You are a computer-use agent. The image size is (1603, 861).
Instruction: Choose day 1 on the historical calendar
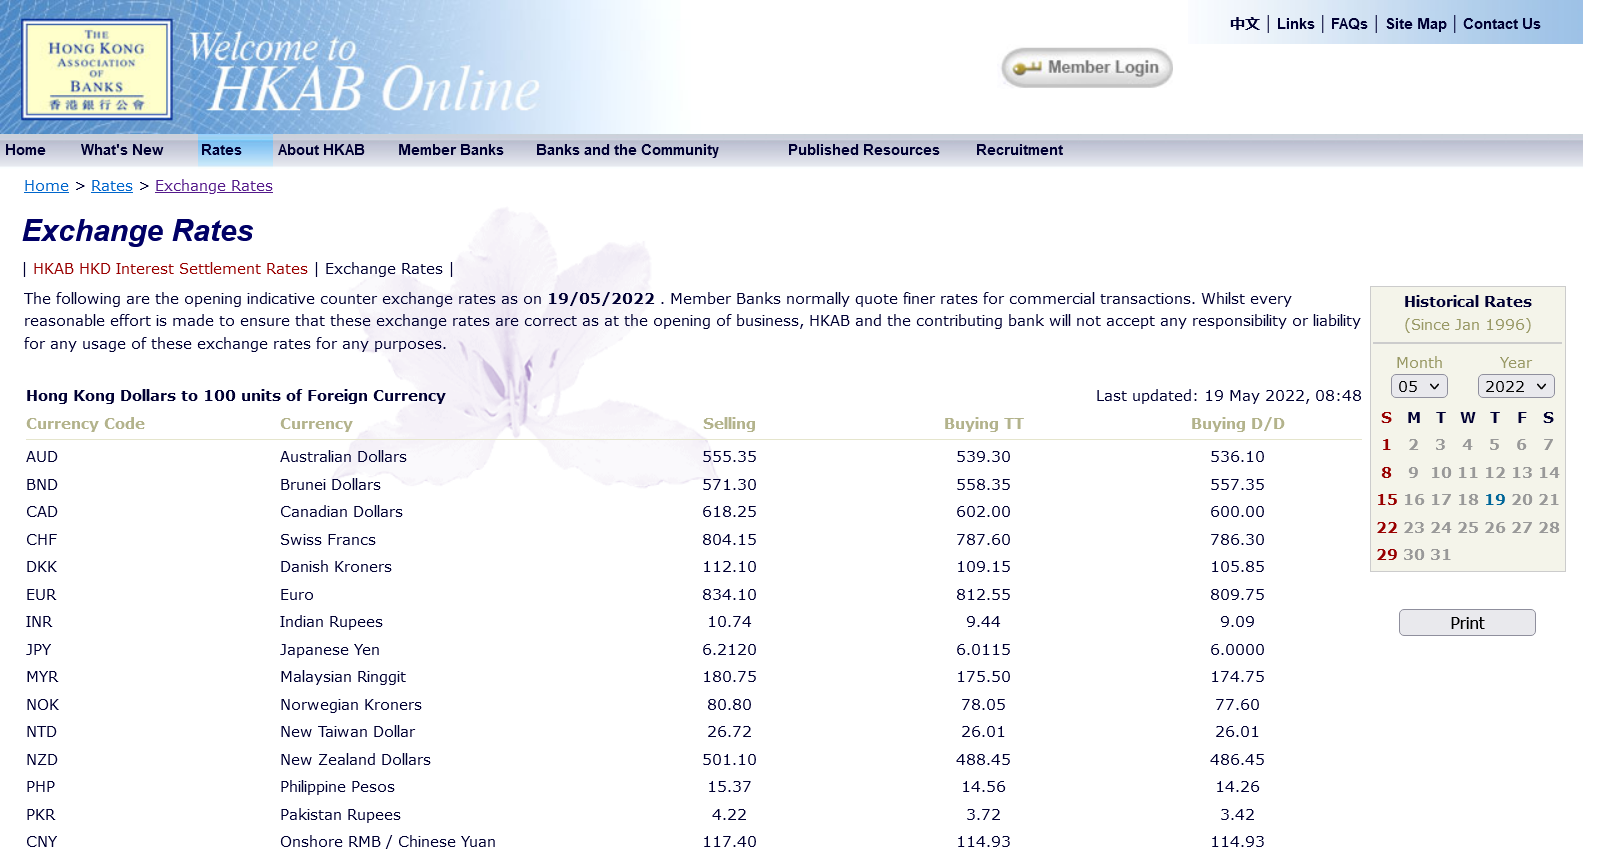(x=1386, y=445)
